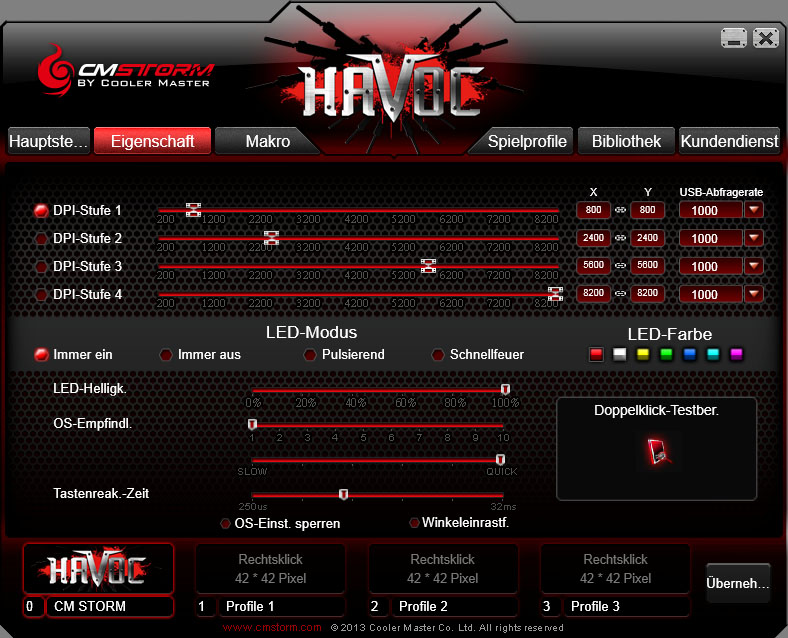
Task: Select DPI-Stufe 1 radio button
Action: click(x=41, y=210)
